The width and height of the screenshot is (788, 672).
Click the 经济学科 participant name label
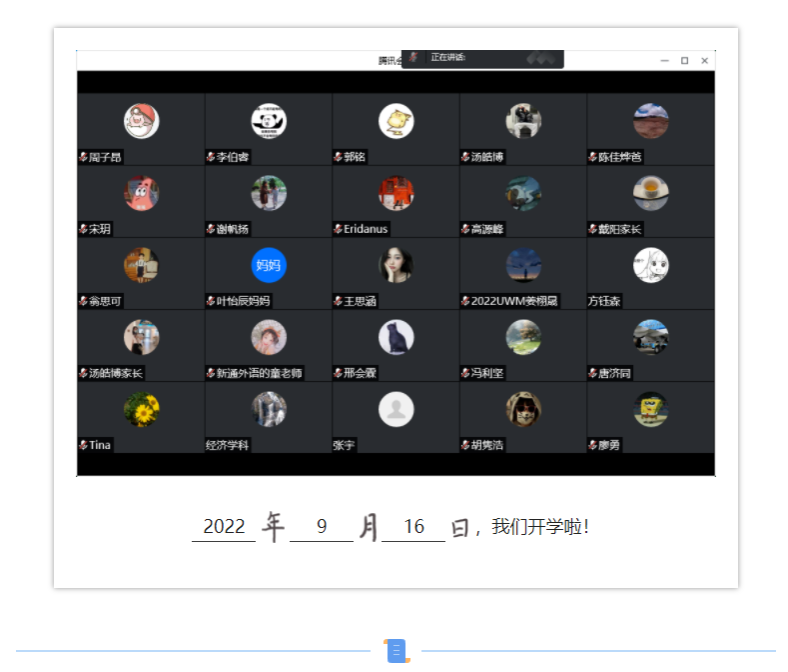coord(227,446)
